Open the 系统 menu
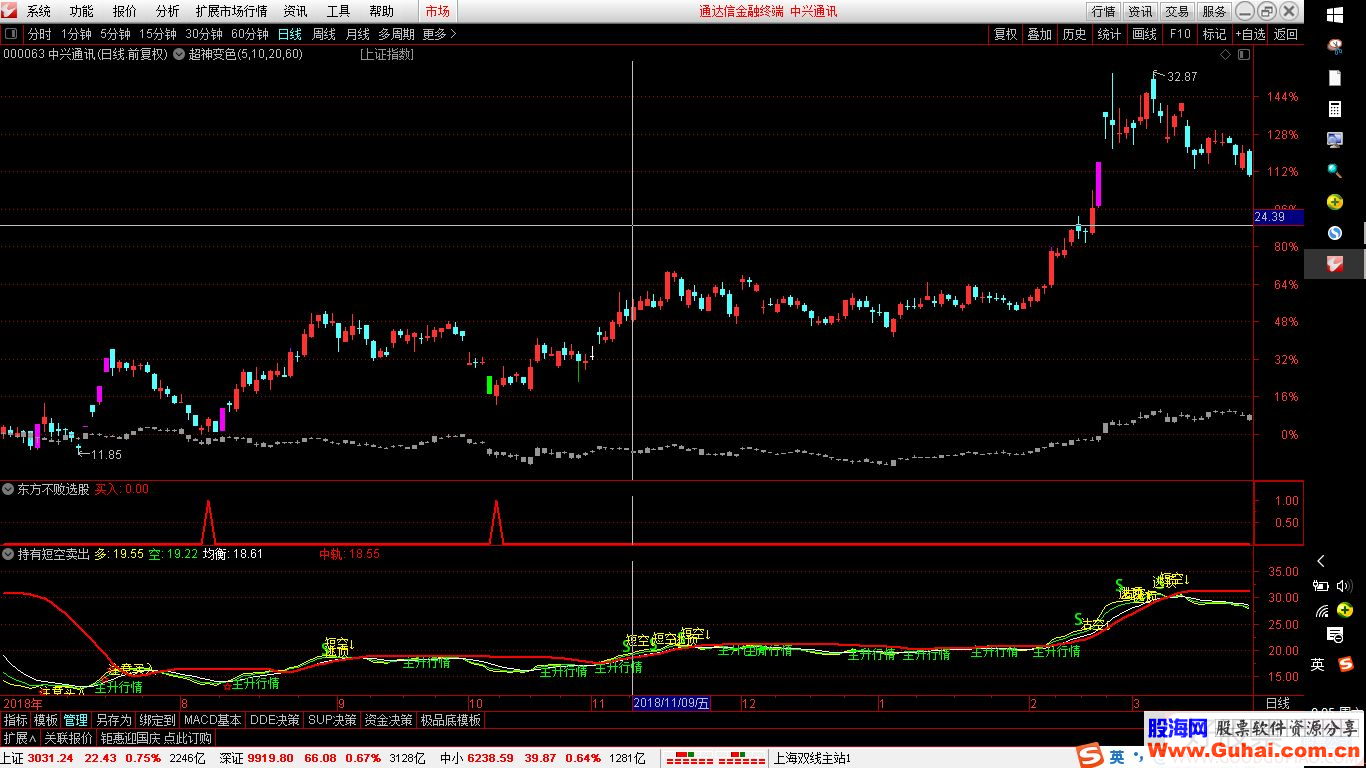 pyautogui.click(x=39, y=11)
